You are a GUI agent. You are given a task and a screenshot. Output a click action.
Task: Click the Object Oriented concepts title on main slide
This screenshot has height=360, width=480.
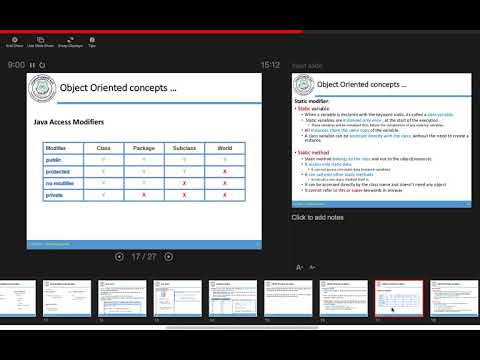click(x=118, y=88)
